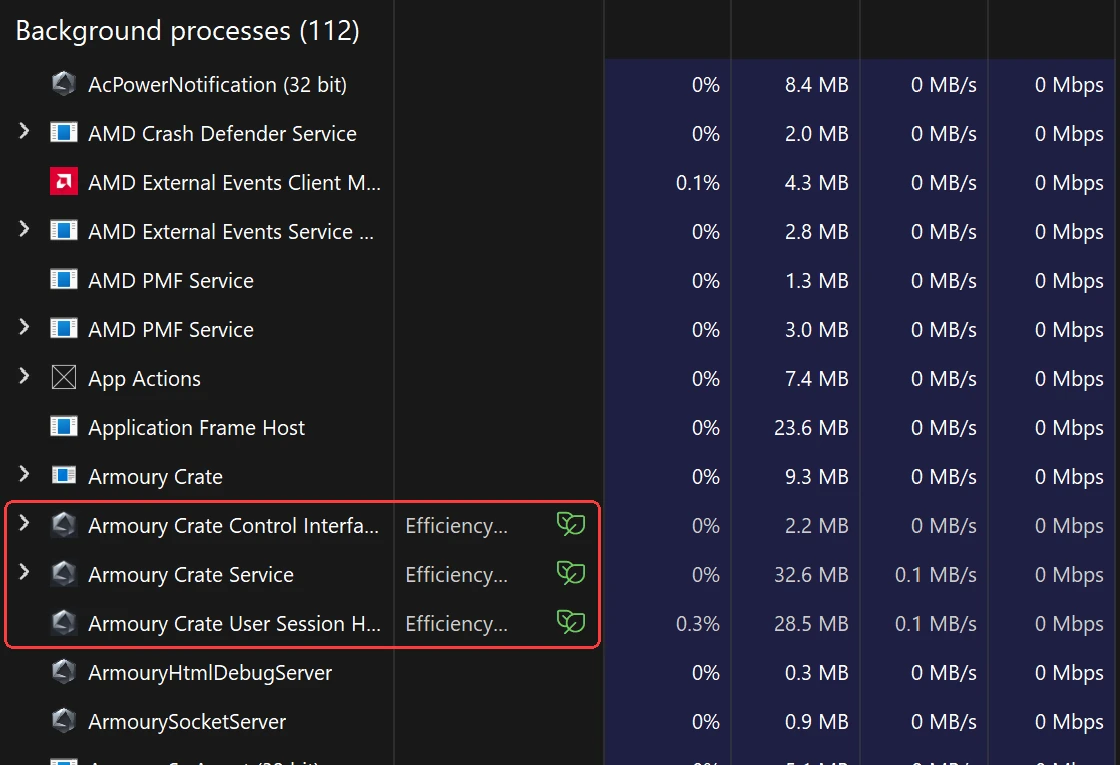Expand the Armoury Crate process group
The height and width of the screenshot is (765, 1120).
24,474
